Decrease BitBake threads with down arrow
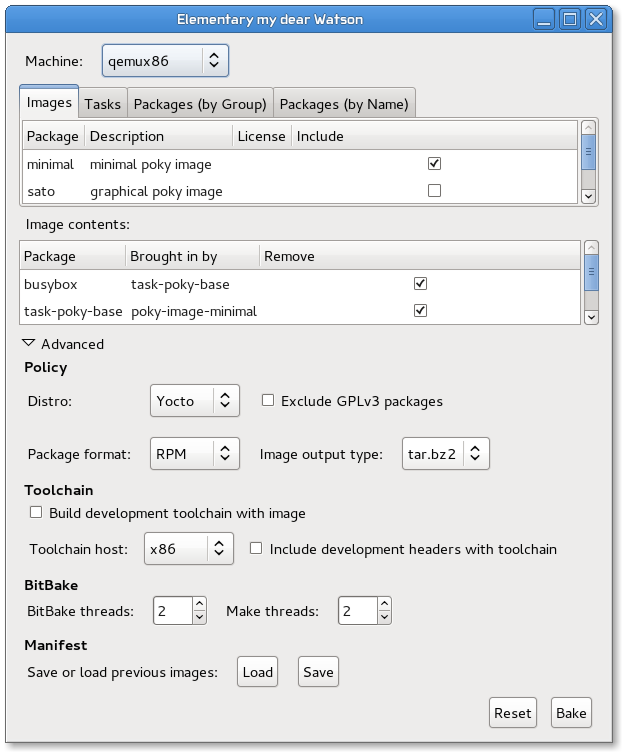This screenshot has width=622, height=752. click(x=198, y=617)
